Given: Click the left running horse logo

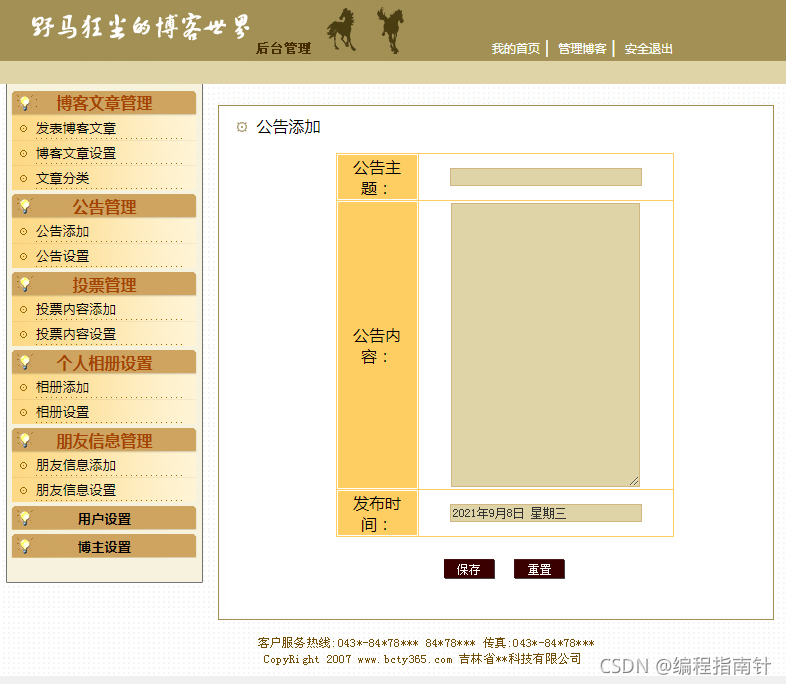Looking at the screenshot, I should (342, 30).
